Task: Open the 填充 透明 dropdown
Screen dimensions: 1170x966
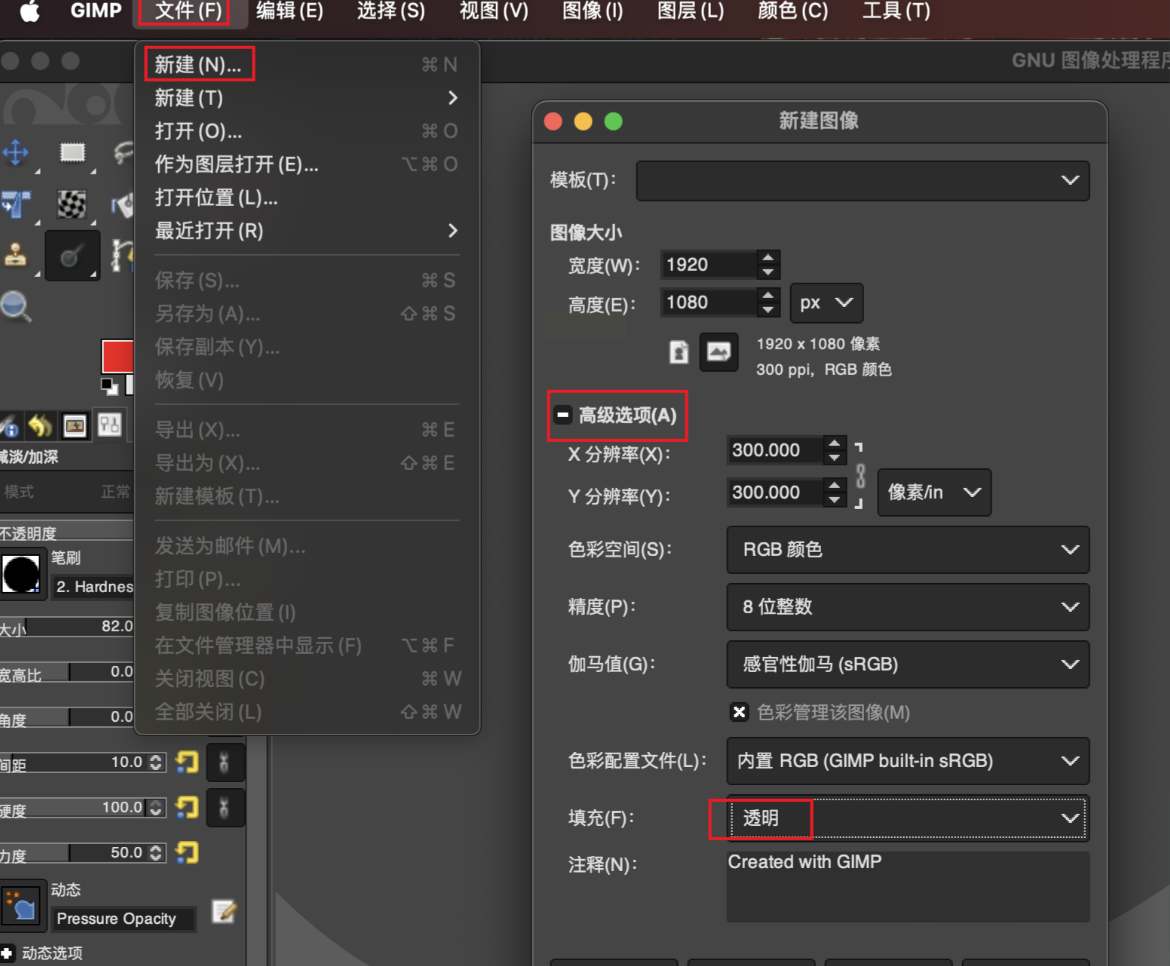Action: coord(907,818)
